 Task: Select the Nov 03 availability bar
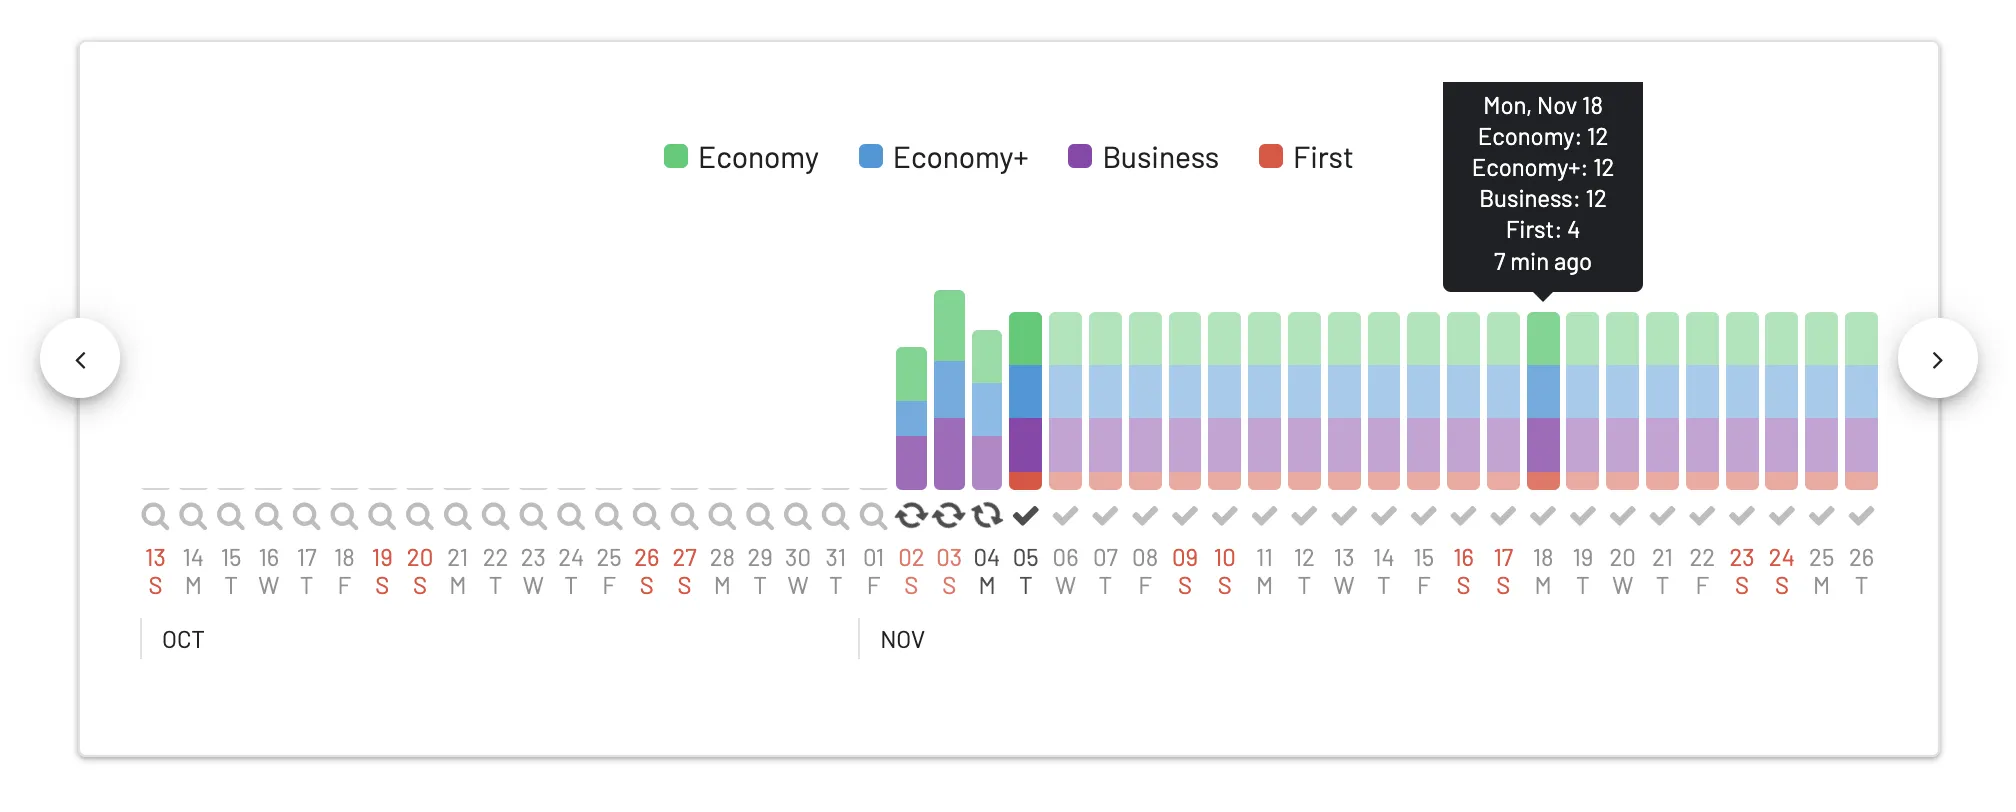pos(949,390)
